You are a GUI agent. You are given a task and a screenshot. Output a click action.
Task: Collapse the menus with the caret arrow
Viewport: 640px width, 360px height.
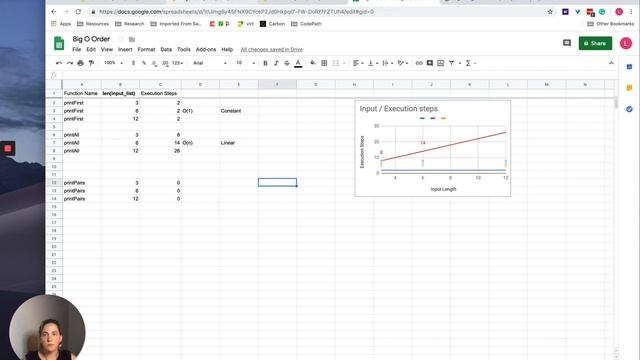pos(611,63)
